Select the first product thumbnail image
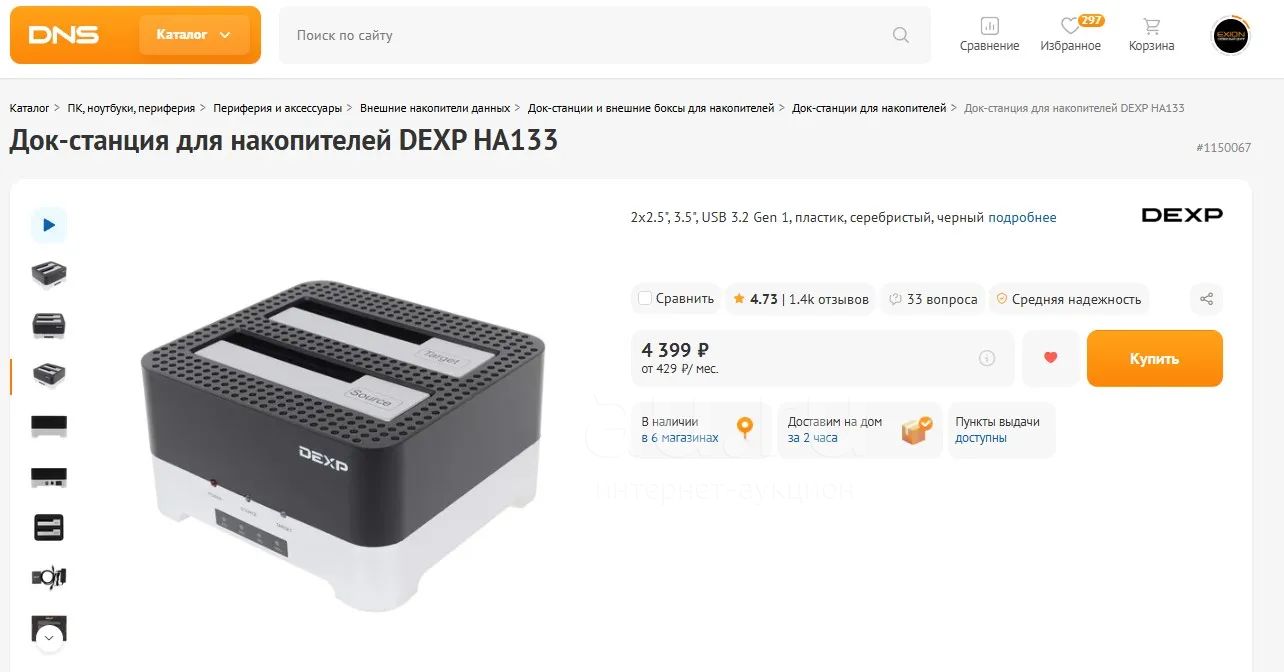The width and height of the screenshot is (1284, 672). tap(48, 273)
